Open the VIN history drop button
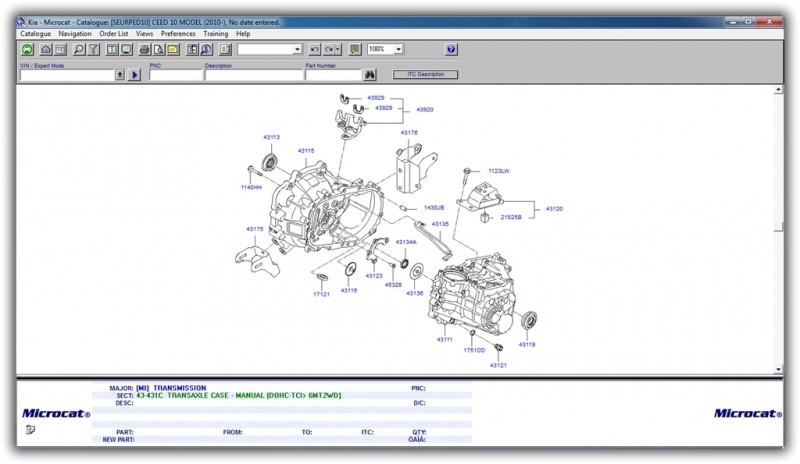 point(119,75)
